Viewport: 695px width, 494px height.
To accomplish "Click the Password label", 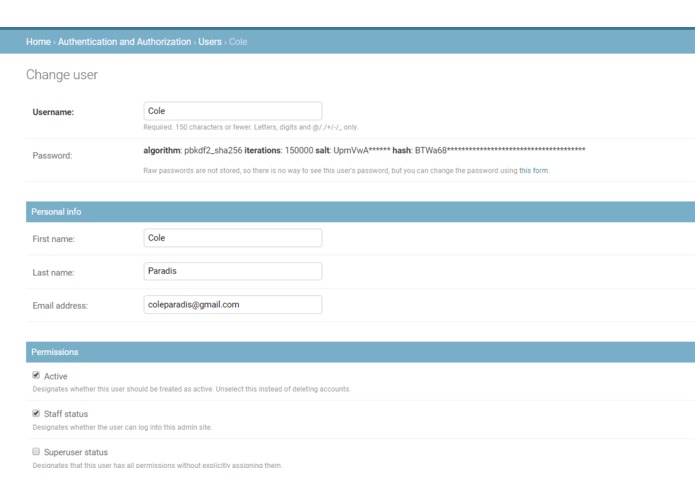I will [52, 156].
